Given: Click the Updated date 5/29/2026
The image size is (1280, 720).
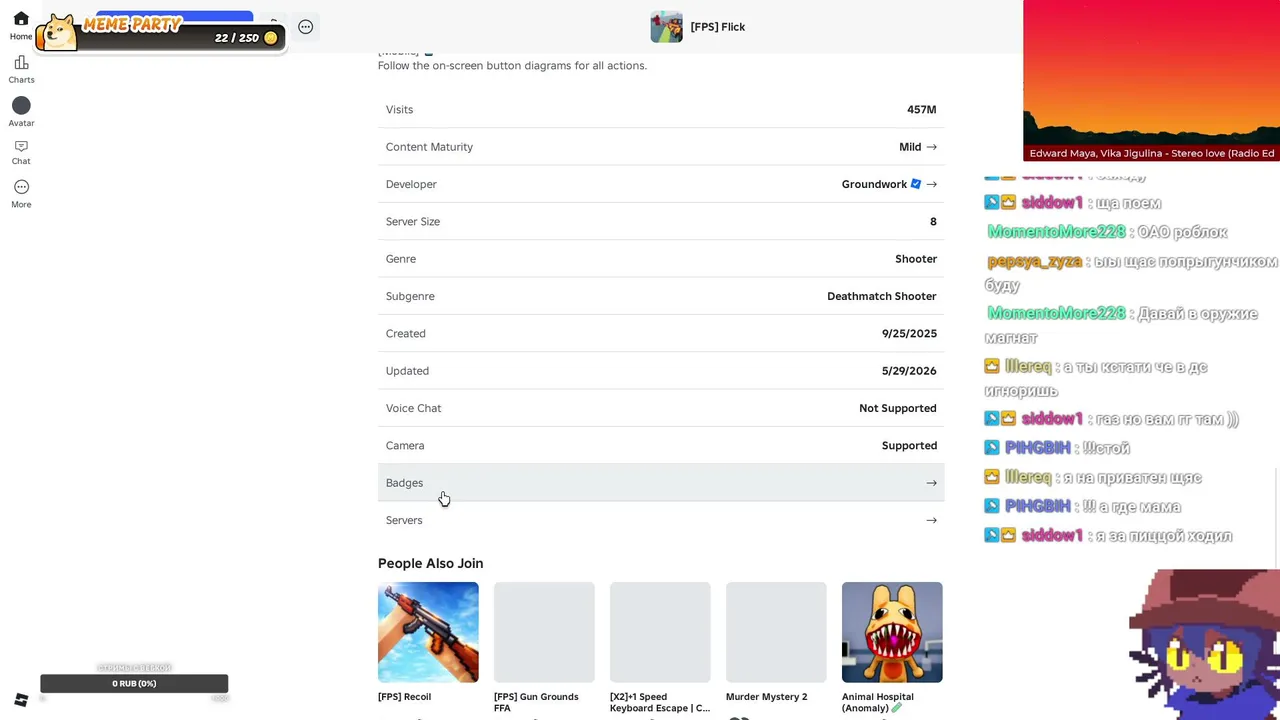Looking at the screenshot, I should 909,371.
